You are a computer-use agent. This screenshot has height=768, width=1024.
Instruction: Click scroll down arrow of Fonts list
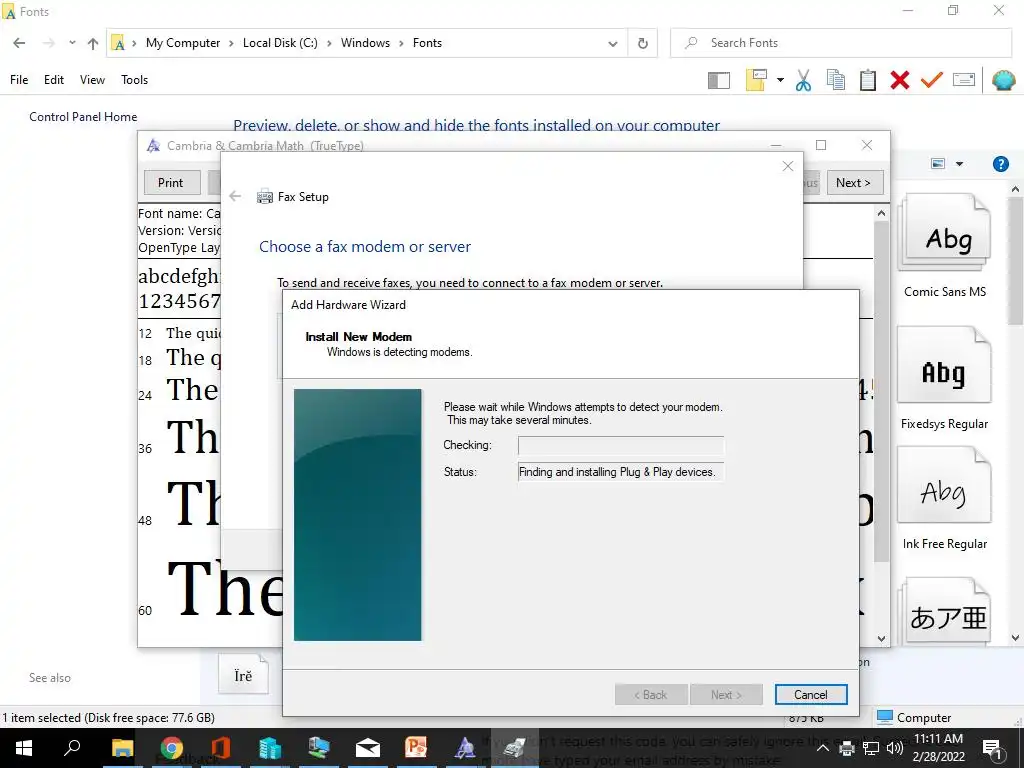[x=1015, y=638]
